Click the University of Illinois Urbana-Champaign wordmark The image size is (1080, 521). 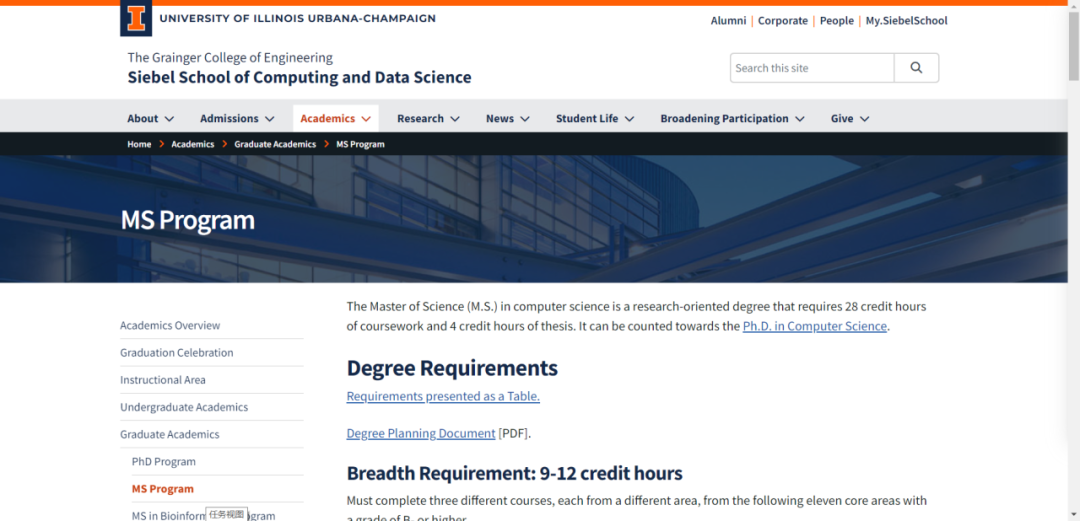click(x=298, y=19)
